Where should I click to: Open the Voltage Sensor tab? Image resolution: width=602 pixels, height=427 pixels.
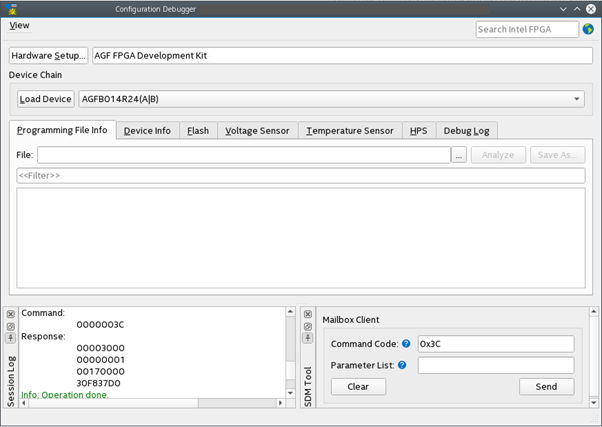[257, 131]
